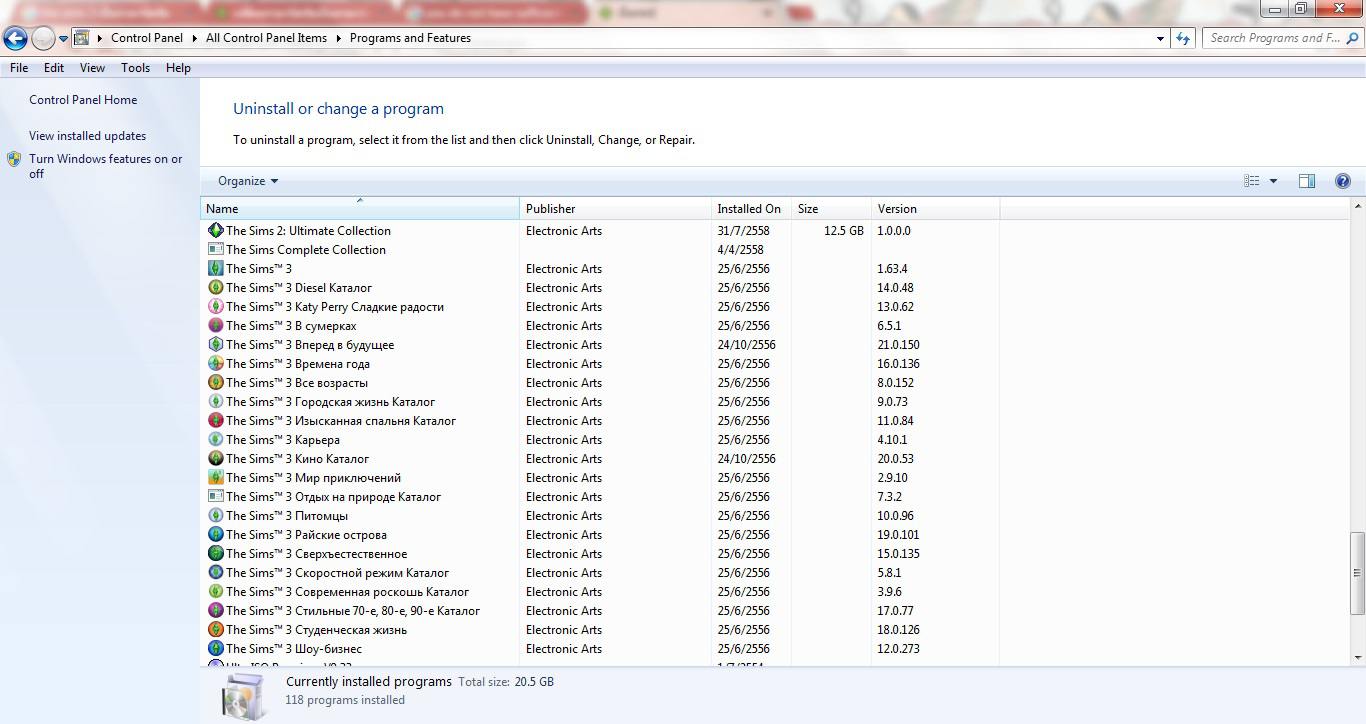Sort by the Version column header
This screenshot has height=724, width=1366.
(935, 209)
